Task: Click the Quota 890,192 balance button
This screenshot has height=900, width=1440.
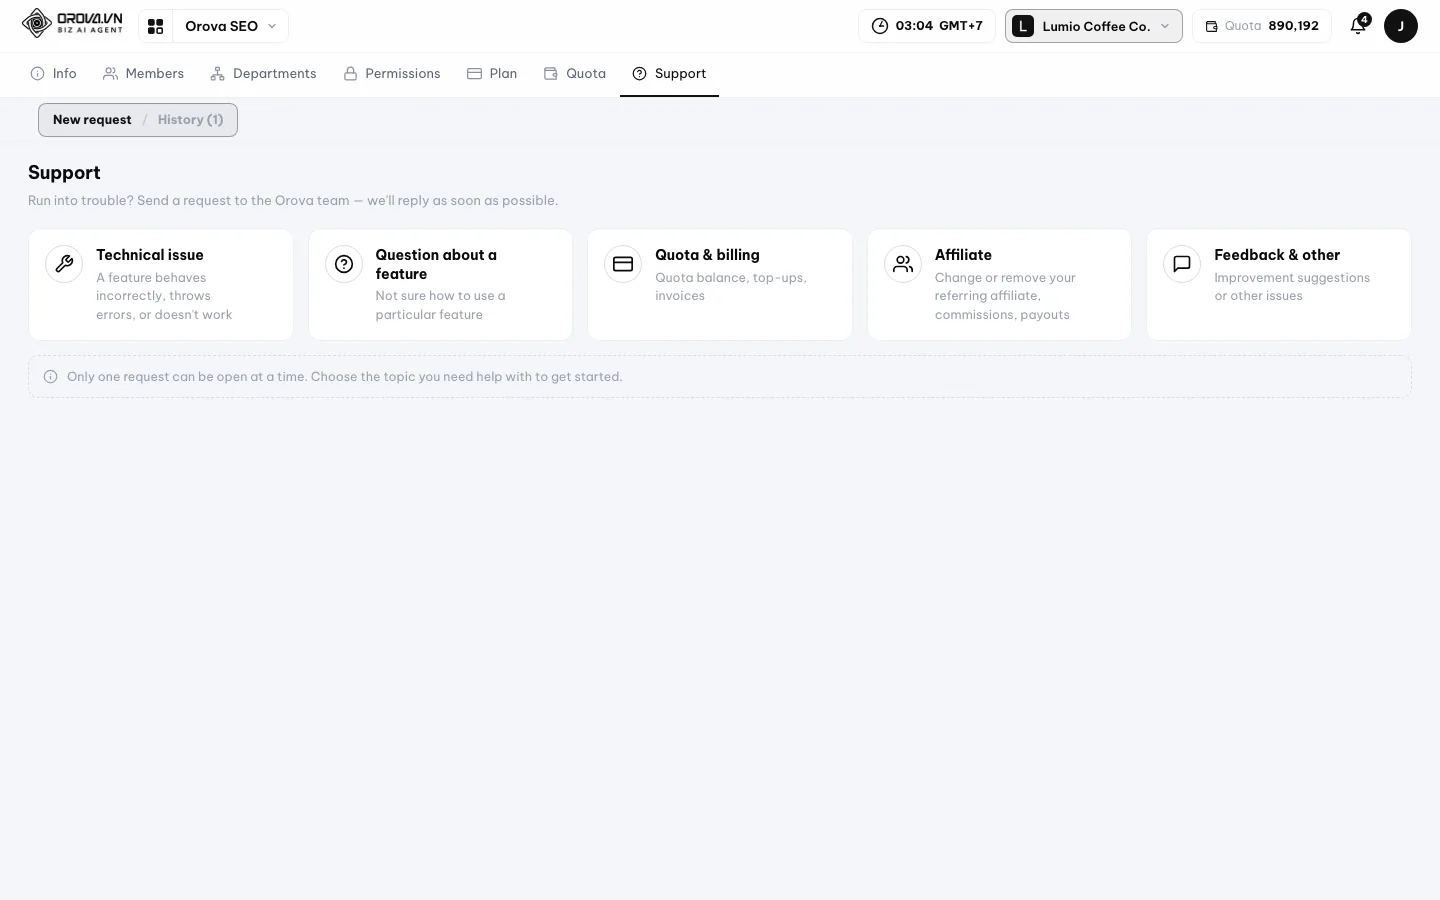Action: [1261, 26]
